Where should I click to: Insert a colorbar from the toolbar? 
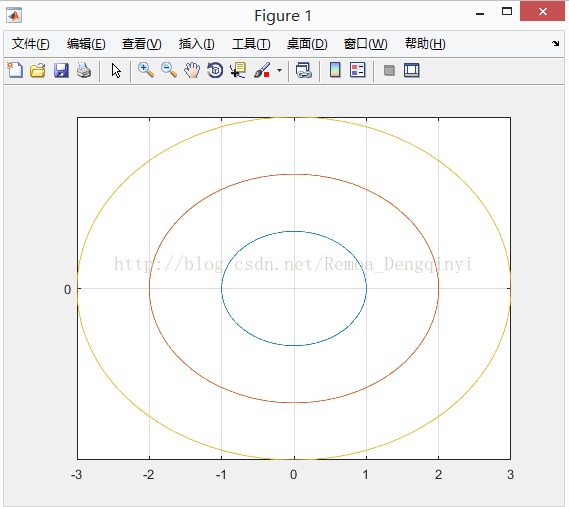coord(335,70)
